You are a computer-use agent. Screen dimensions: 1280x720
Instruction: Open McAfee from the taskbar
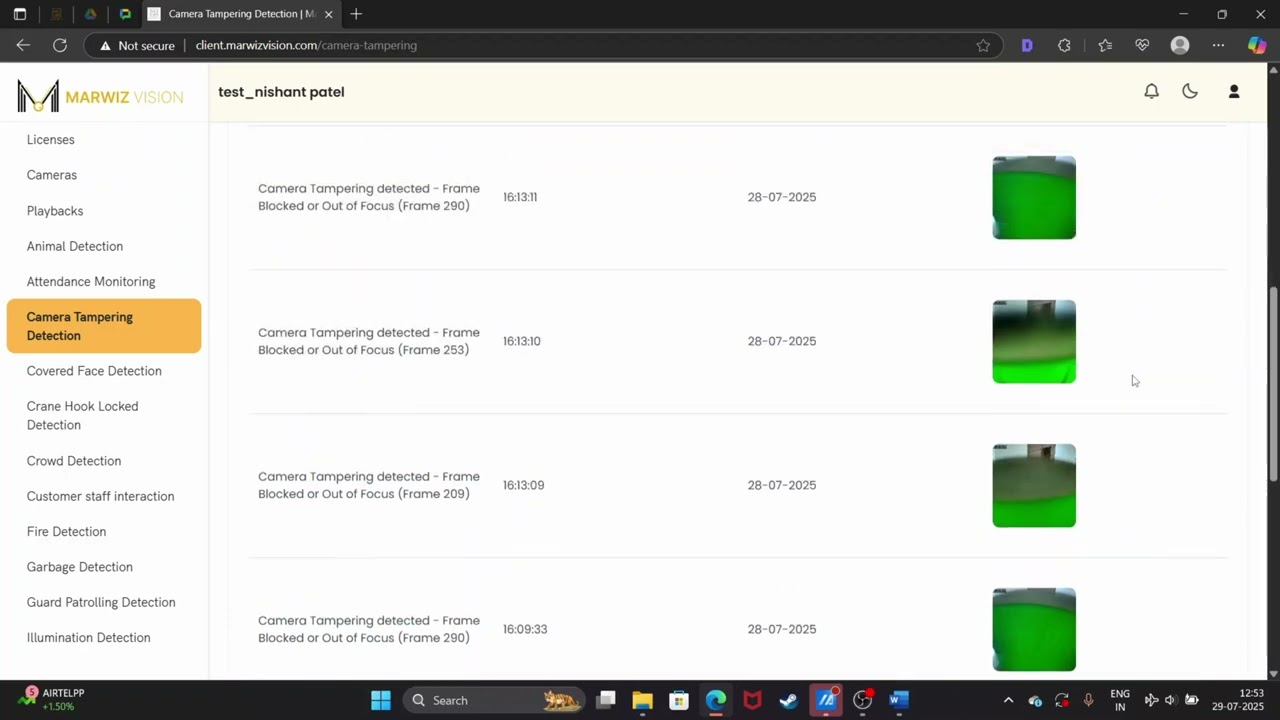click(x=752, y=700)
